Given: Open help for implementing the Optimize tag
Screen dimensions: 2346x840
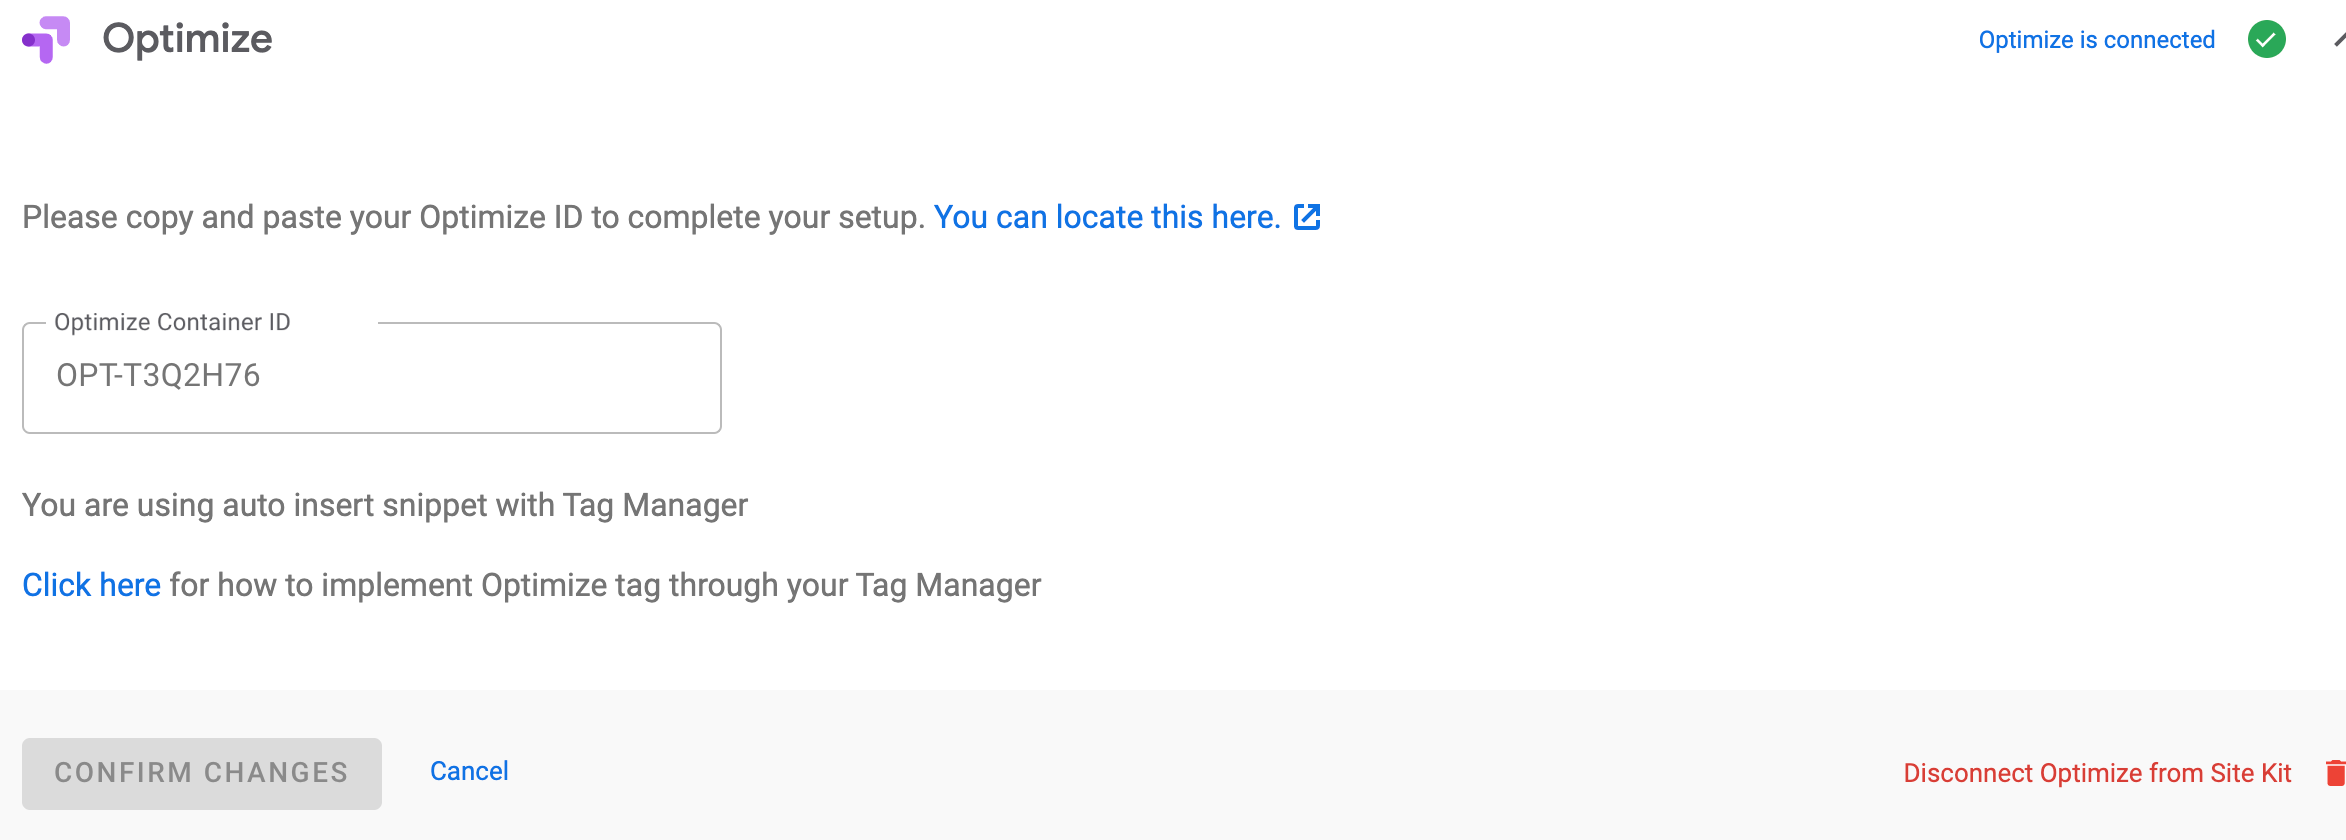Looking at the screenshot, I should pyautogui.click(x=91, y=584).
